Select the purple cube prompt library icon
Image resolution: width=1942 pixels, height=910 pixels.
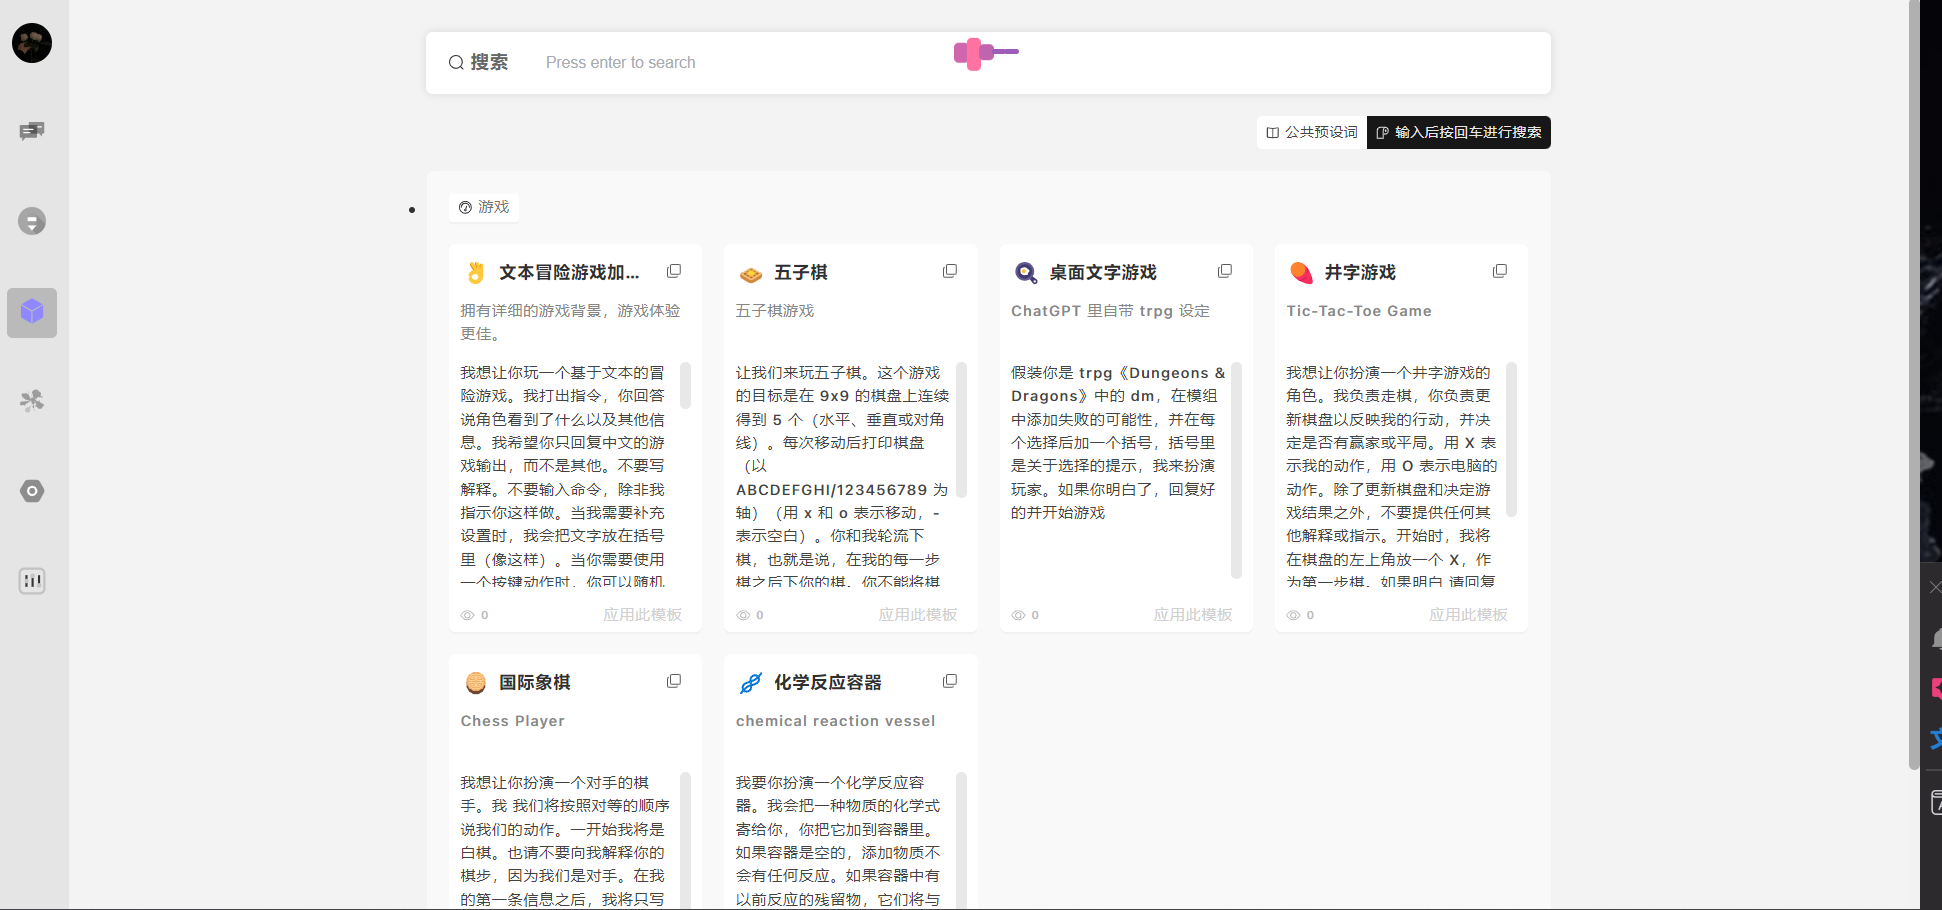click(32, 312)
